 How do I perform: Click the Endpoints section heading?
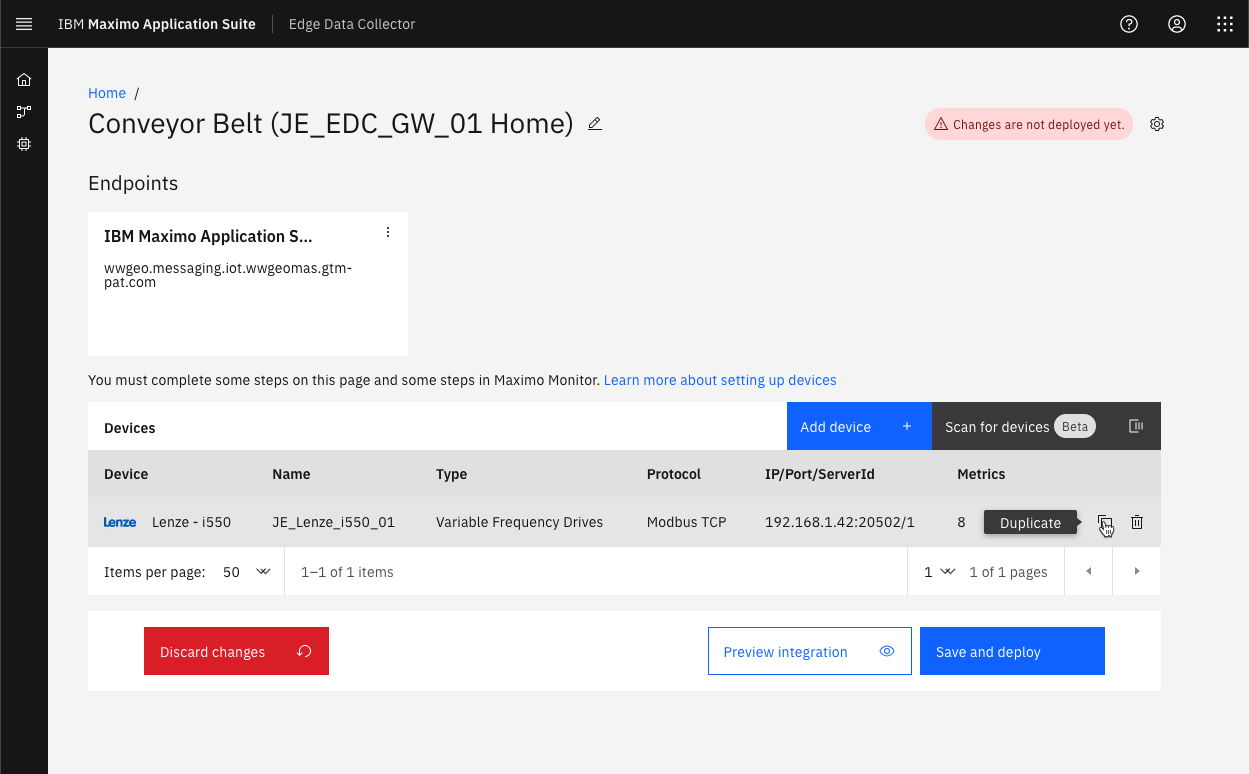click(x=133, y=183)
